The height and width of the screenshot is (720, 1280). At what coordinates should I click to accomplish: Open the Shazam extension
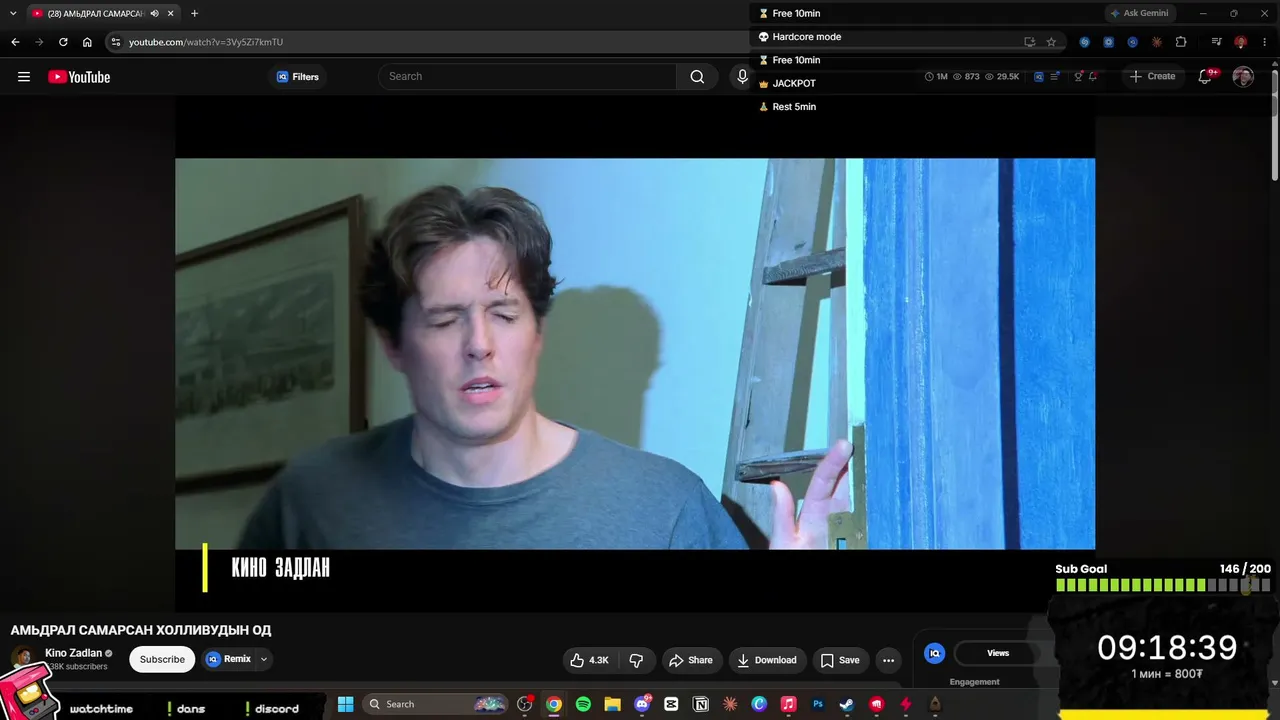click(x=1085, y=42)
